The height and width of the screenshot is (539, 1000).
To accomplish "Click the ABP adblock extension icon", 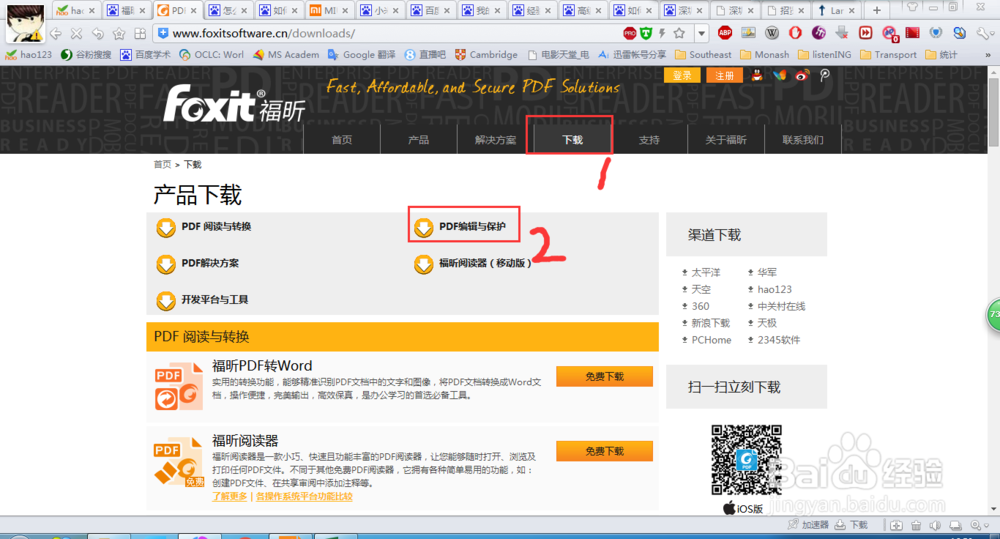I will click(724, 33).
